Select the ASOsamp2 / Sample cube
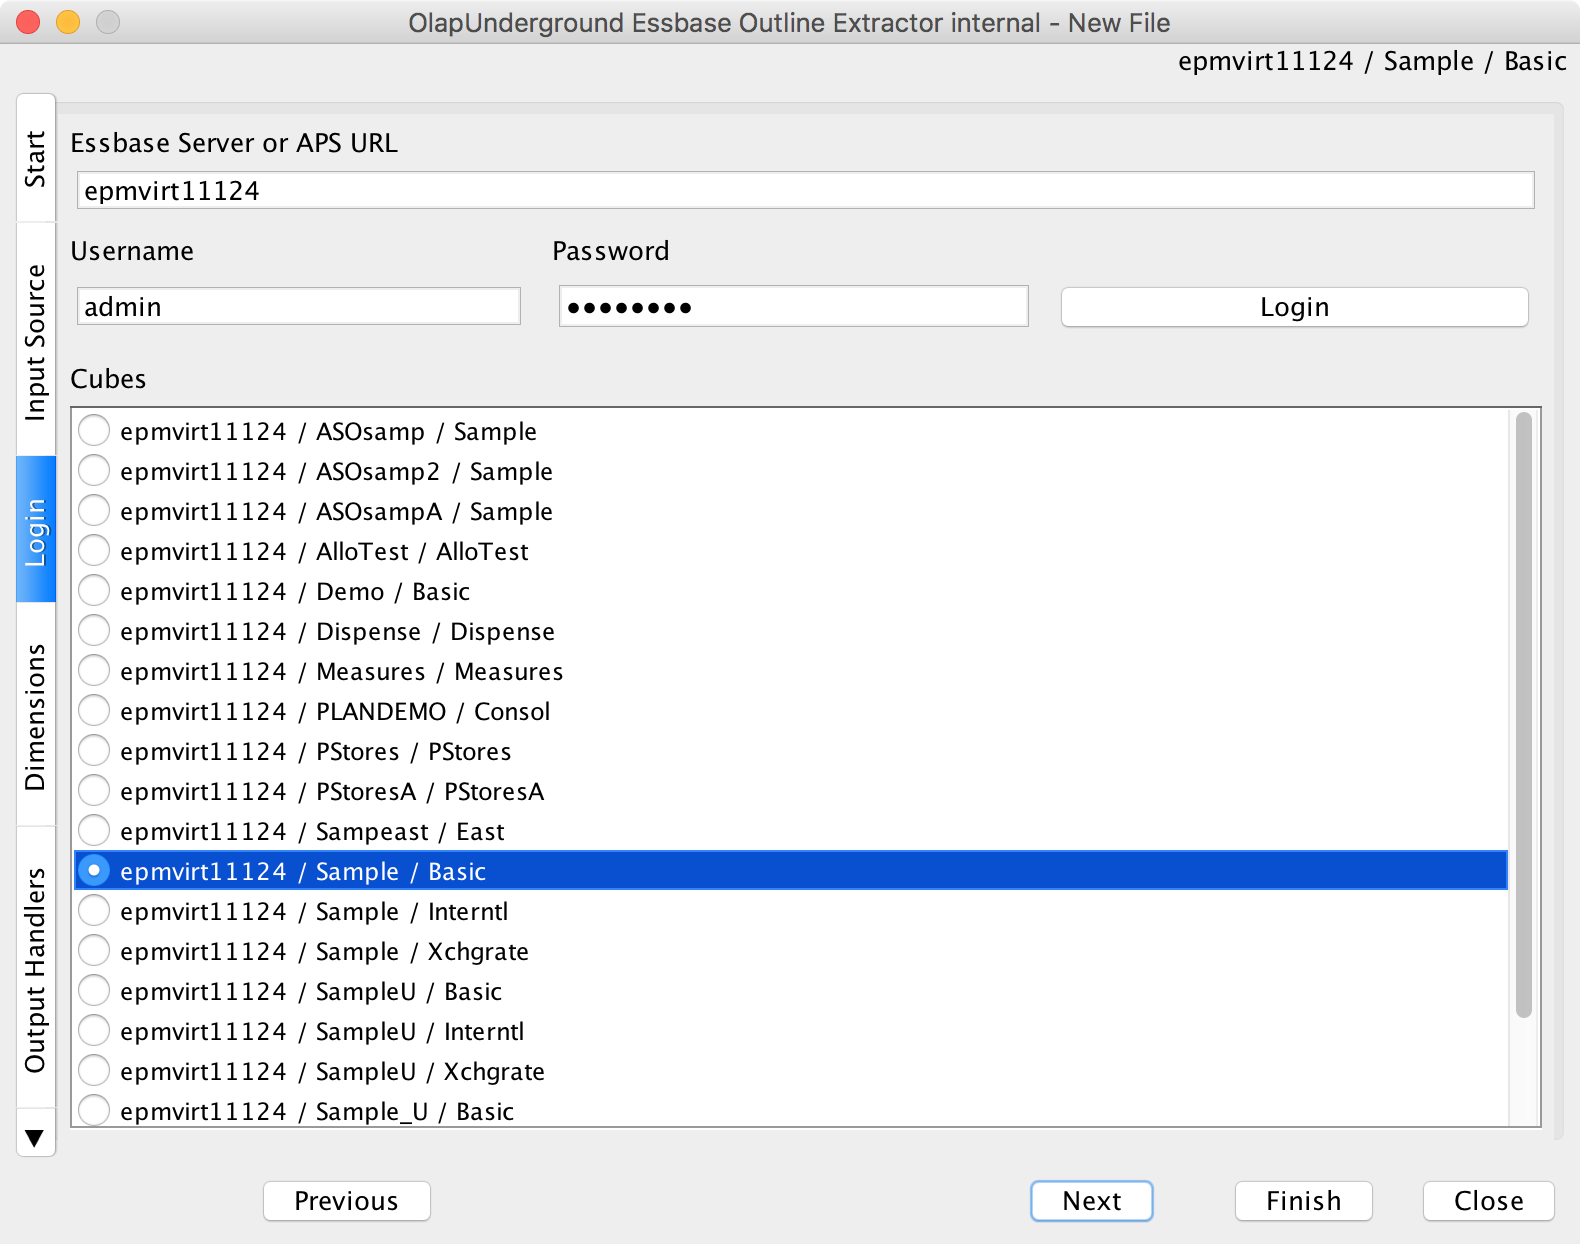The image size is (1580, 1244). pos(94,471)
